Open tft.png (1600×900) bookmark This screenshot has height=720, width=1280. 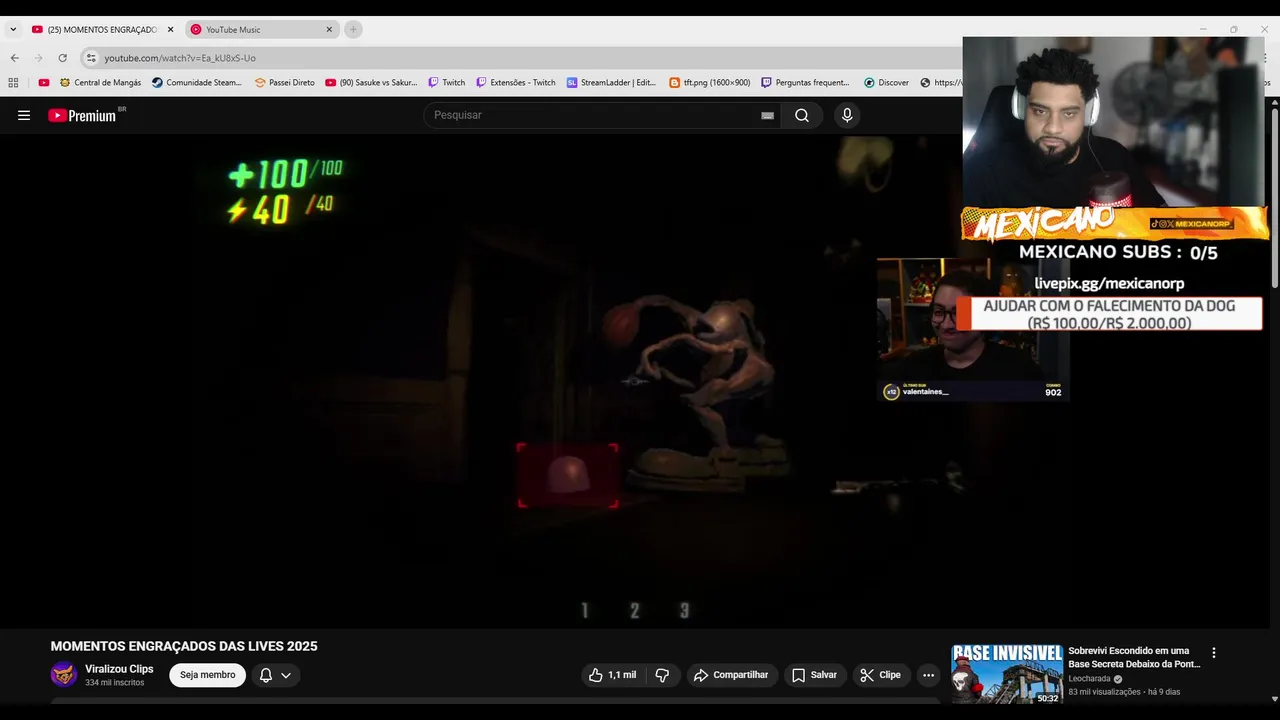(x=709, y=83)
